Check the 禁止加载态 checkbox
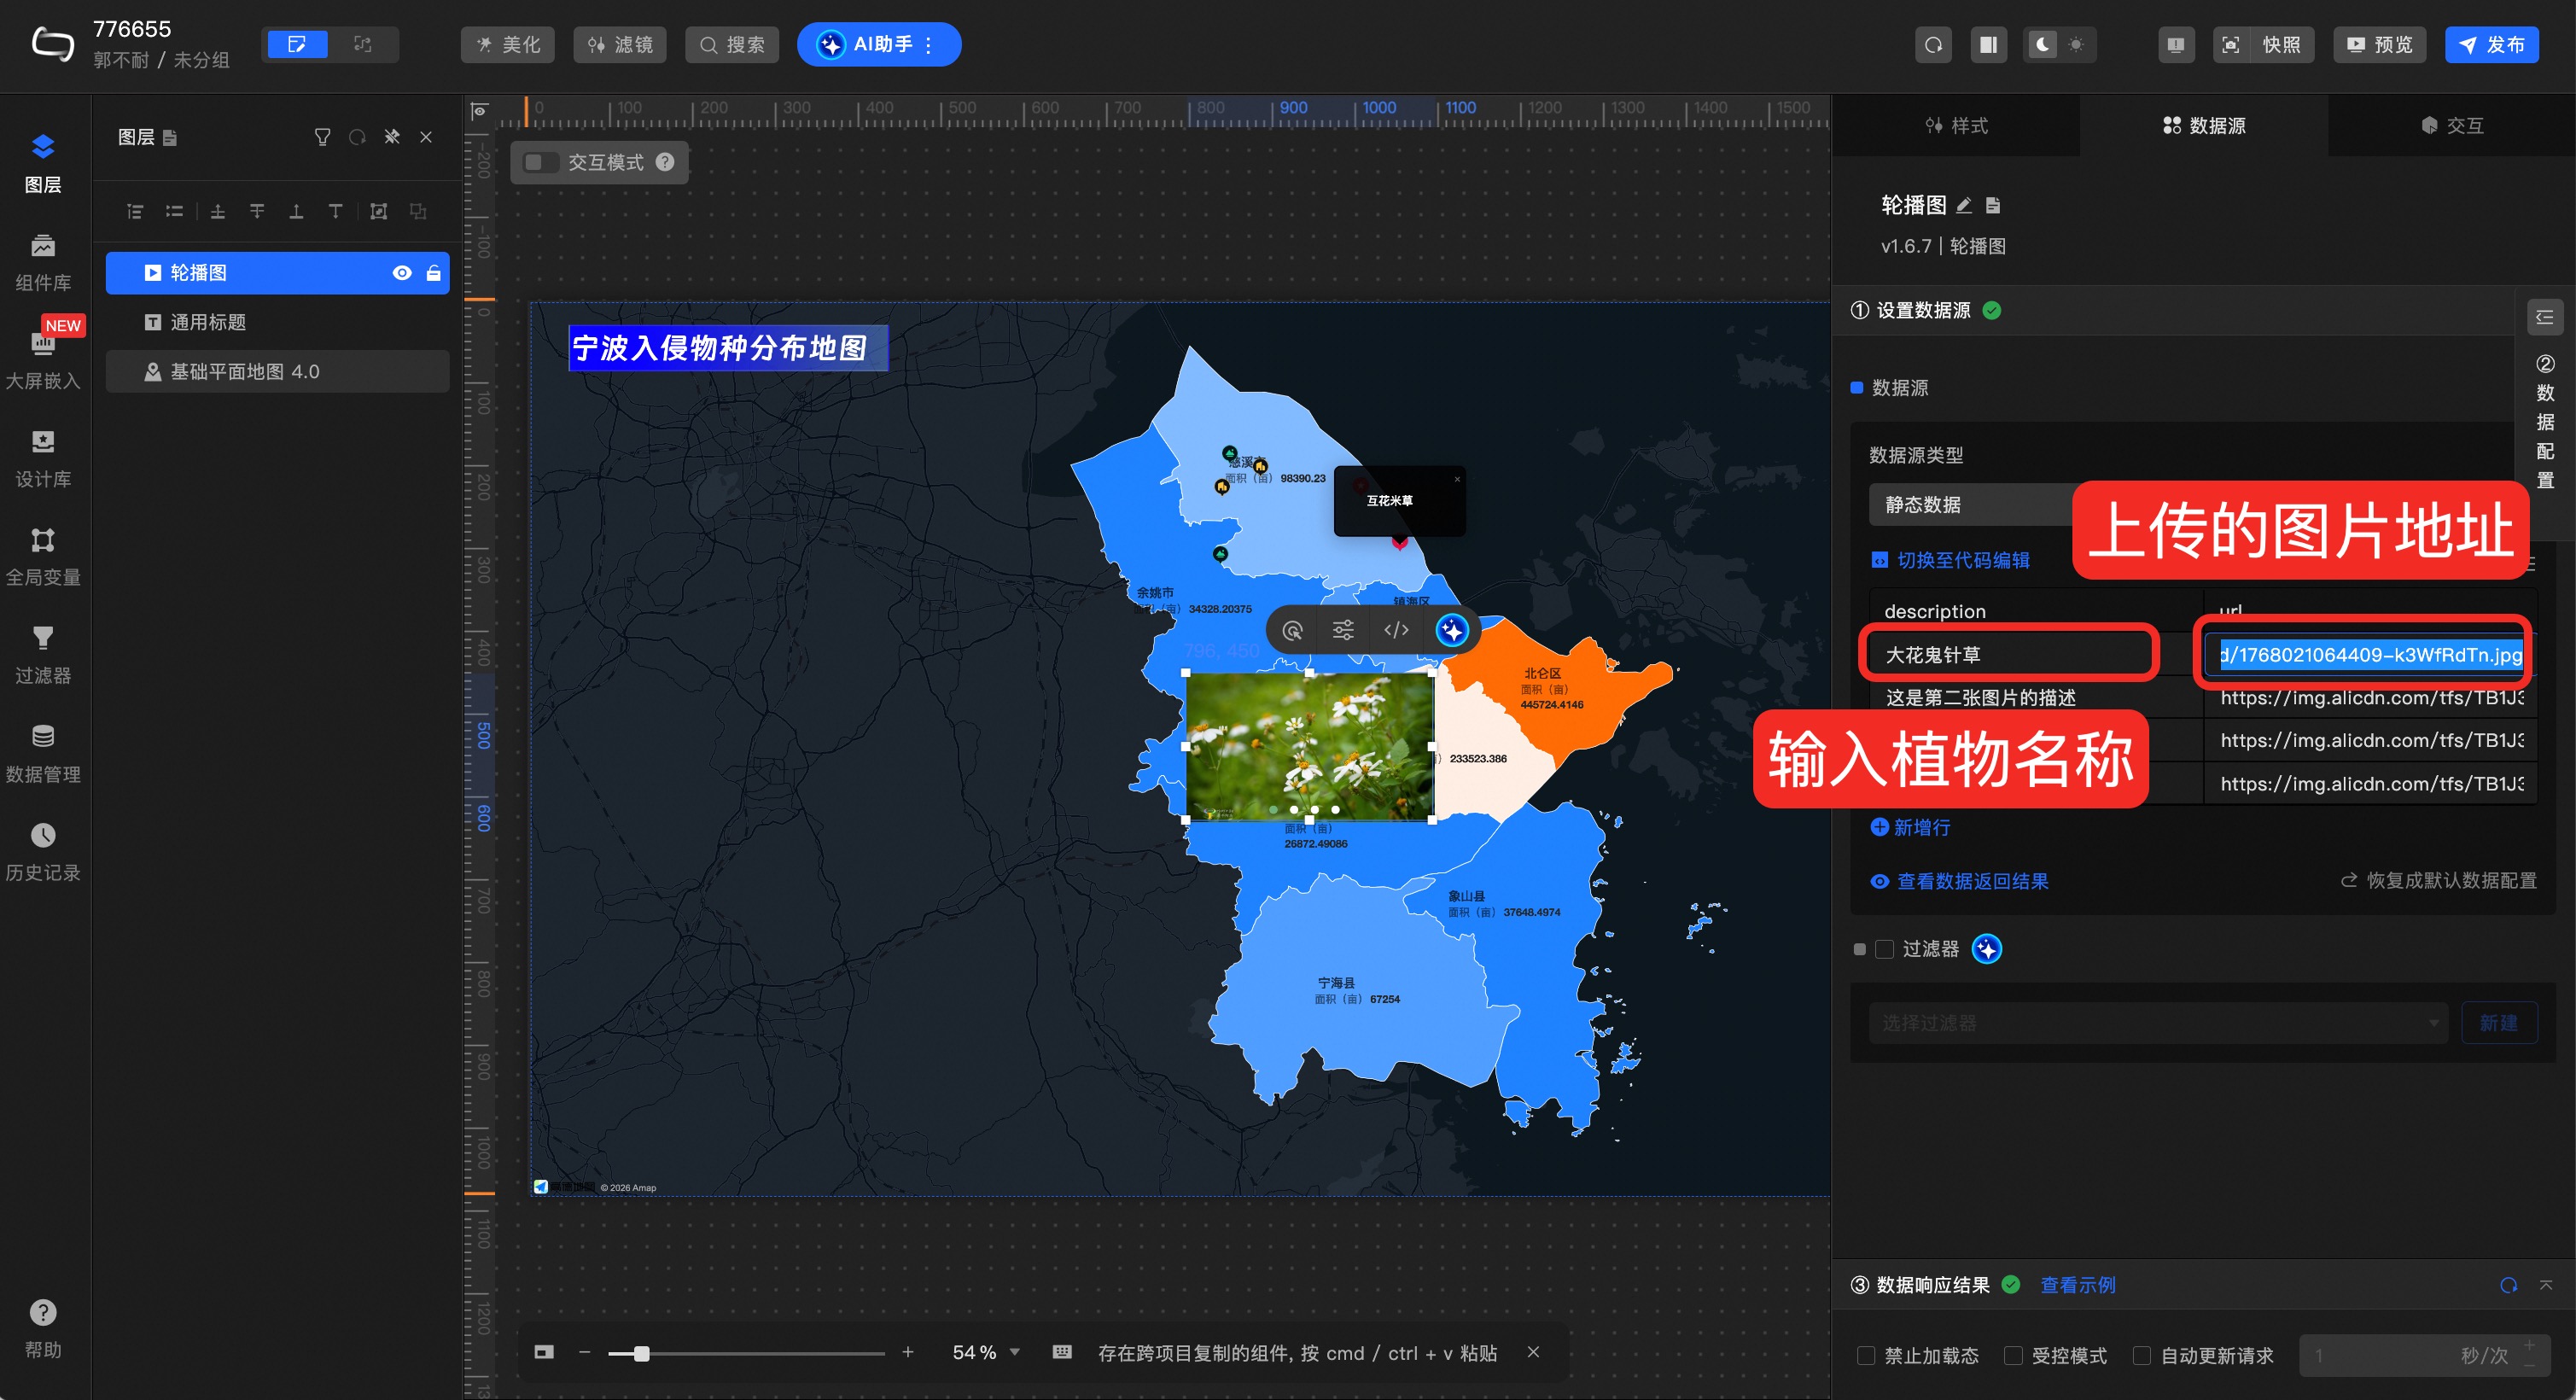This screenshot has width=2576, height=1400. click(1866, 1355)
